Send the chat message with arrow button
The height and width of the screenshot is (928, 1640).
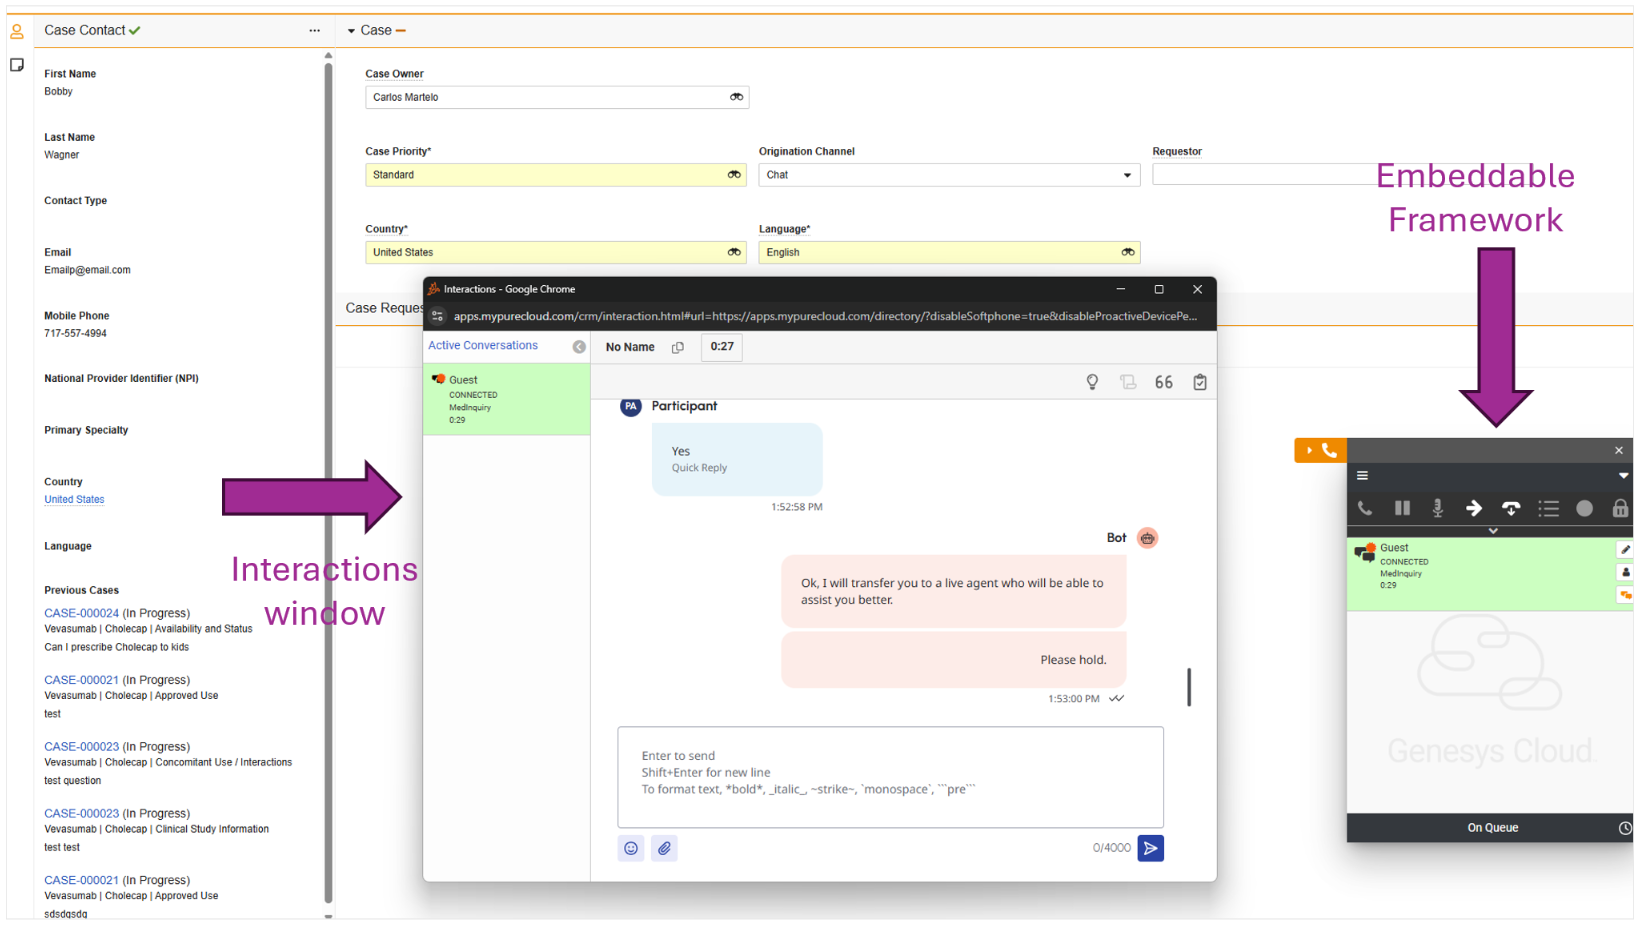(1151, 848)
